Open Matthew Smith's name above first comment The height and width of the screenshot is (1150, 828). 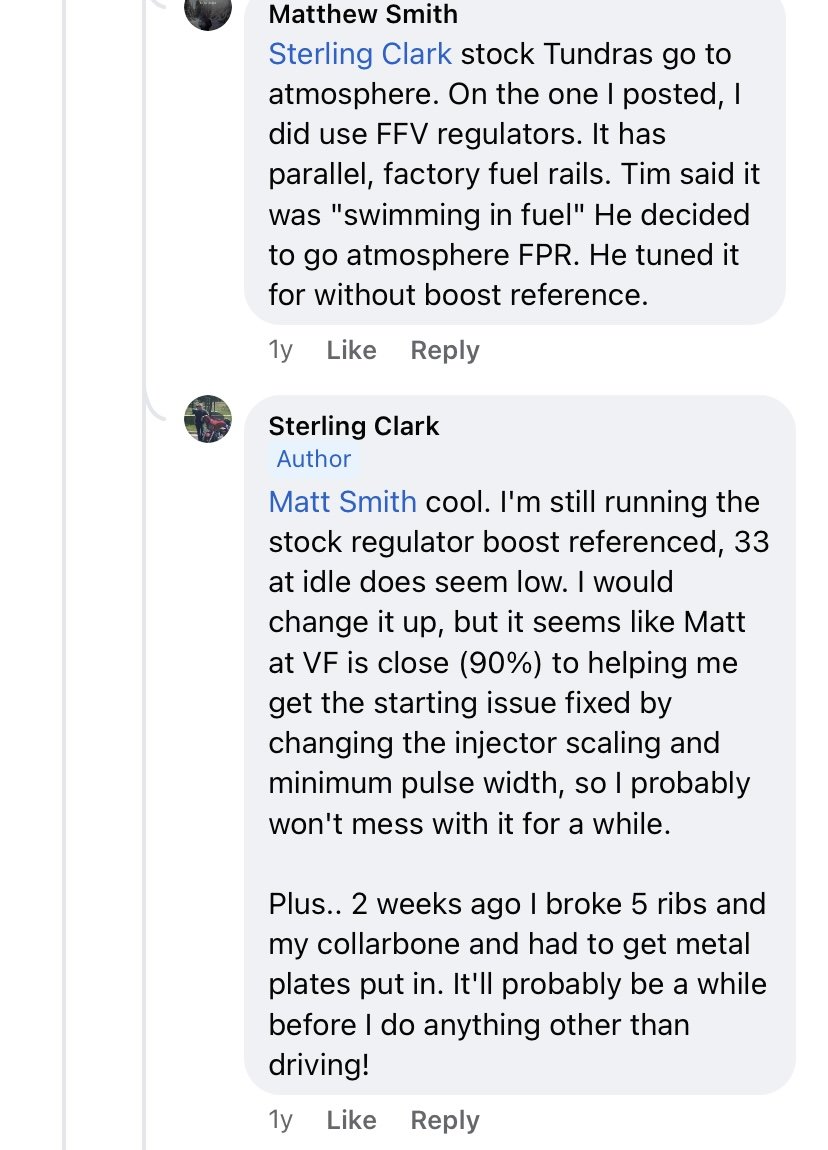click(363, 14)
